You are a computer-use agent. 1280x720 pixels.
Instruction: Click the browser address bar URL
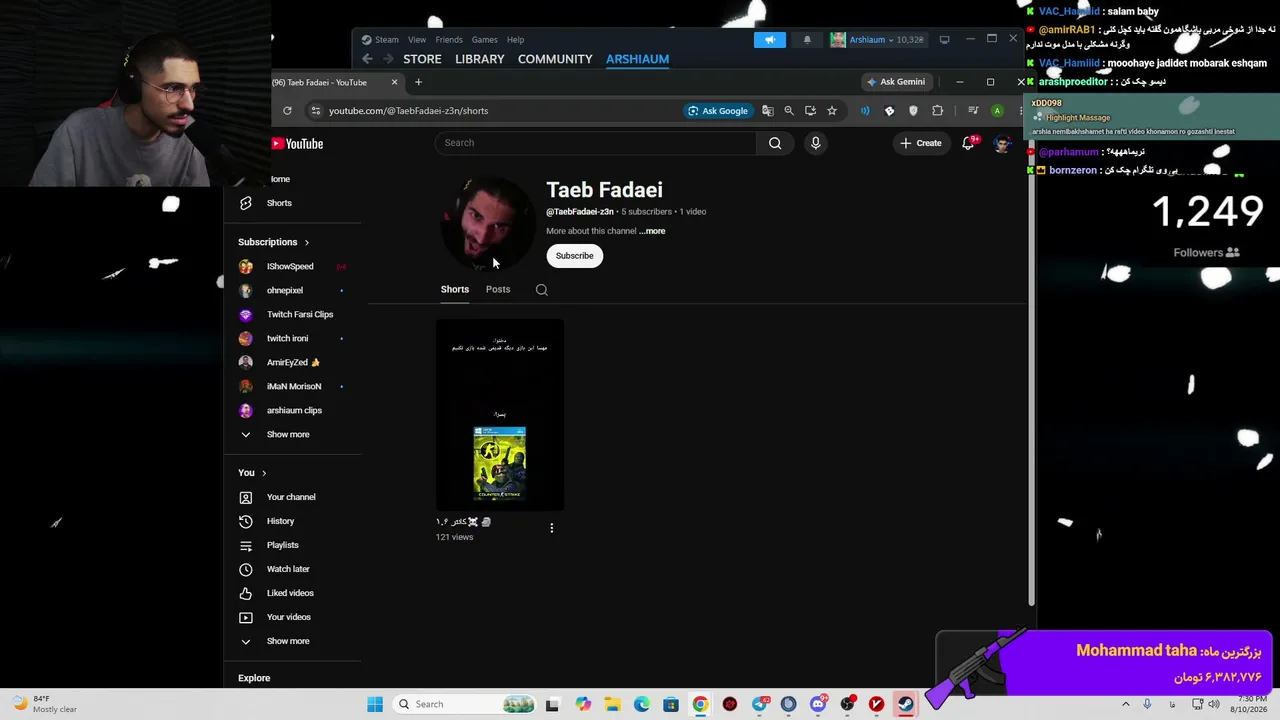point(408,111)
